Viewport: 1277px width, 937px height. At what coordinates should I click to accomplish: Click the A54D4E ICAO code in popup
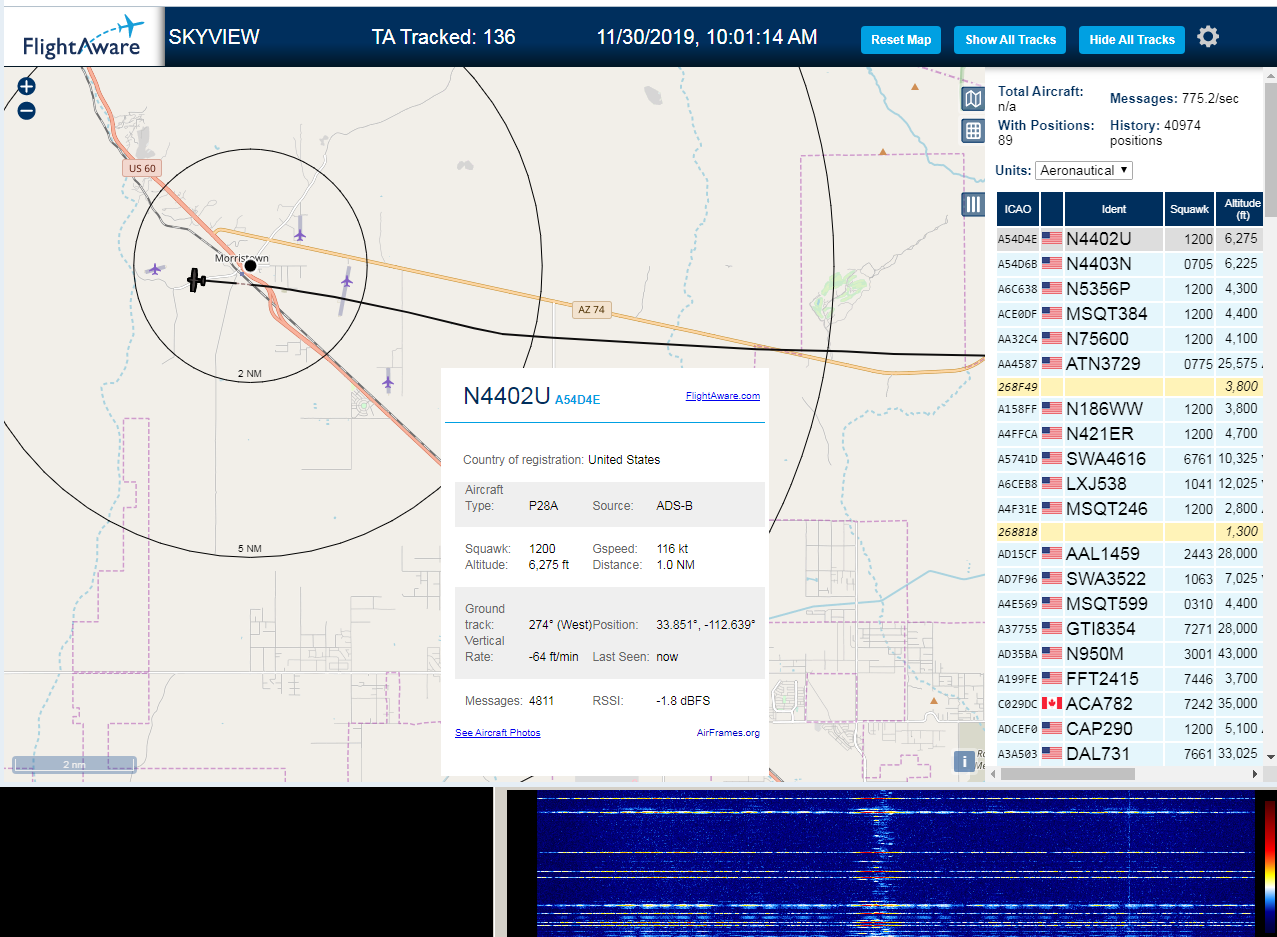(x=578, y=400)
